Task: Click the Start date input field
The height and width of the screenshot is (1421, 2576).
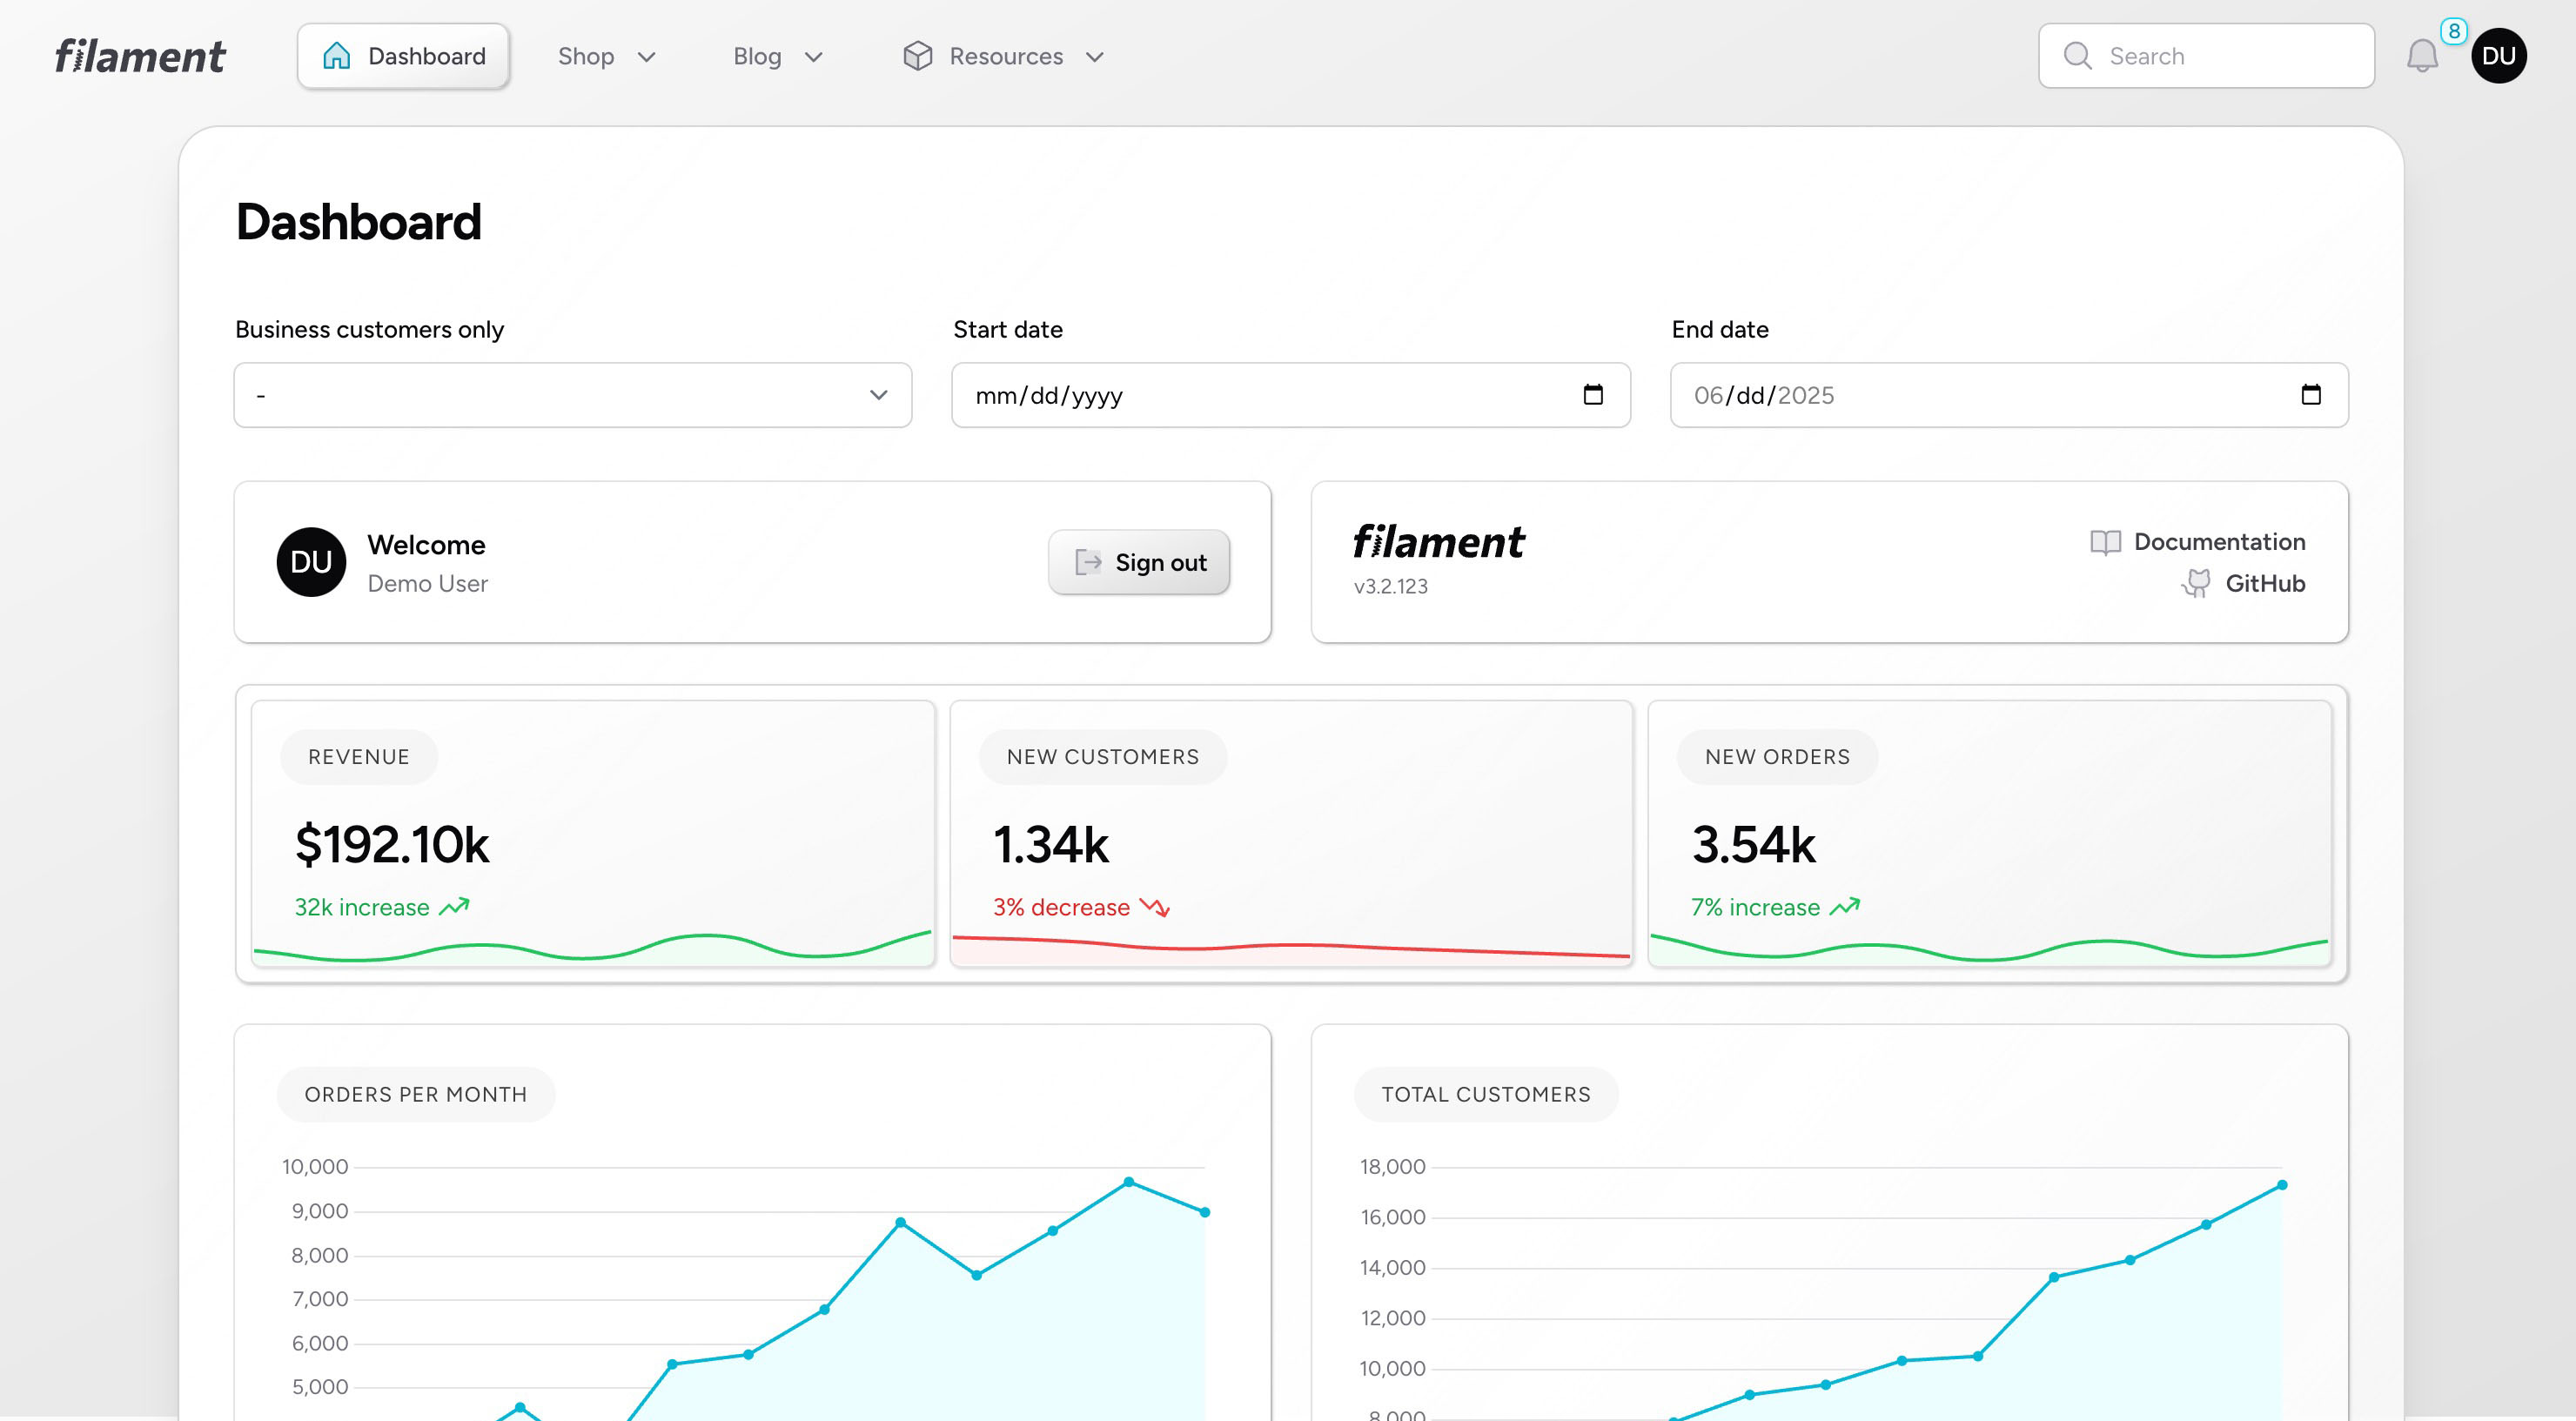Action: (x=1290, y=395)
